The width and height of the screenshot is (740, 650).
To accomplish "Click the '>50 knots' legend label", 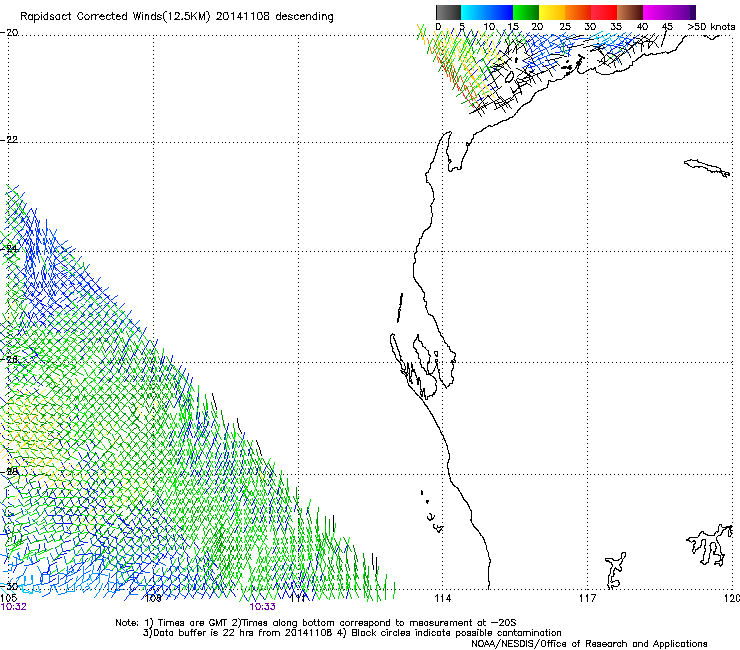I will point(711,27).
